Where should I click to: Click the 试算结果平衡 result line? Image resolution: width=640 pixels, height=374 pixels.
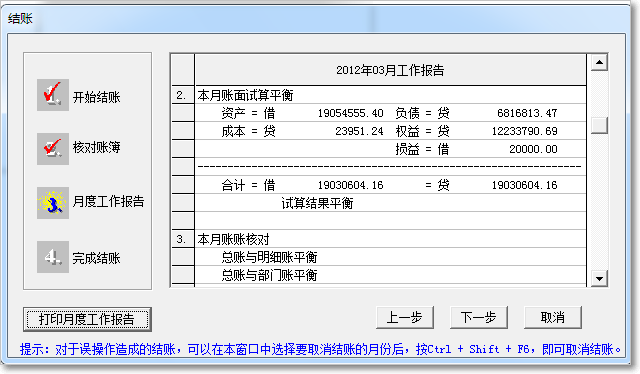[317, 203]
